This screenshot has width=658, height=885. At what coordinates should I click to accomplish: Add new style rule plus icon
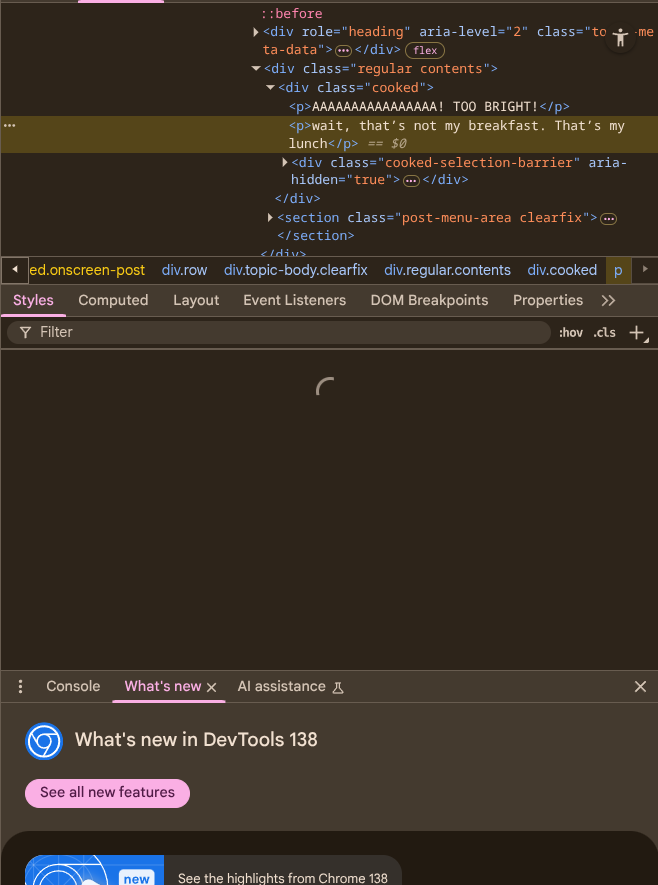[x=638, y=333]
